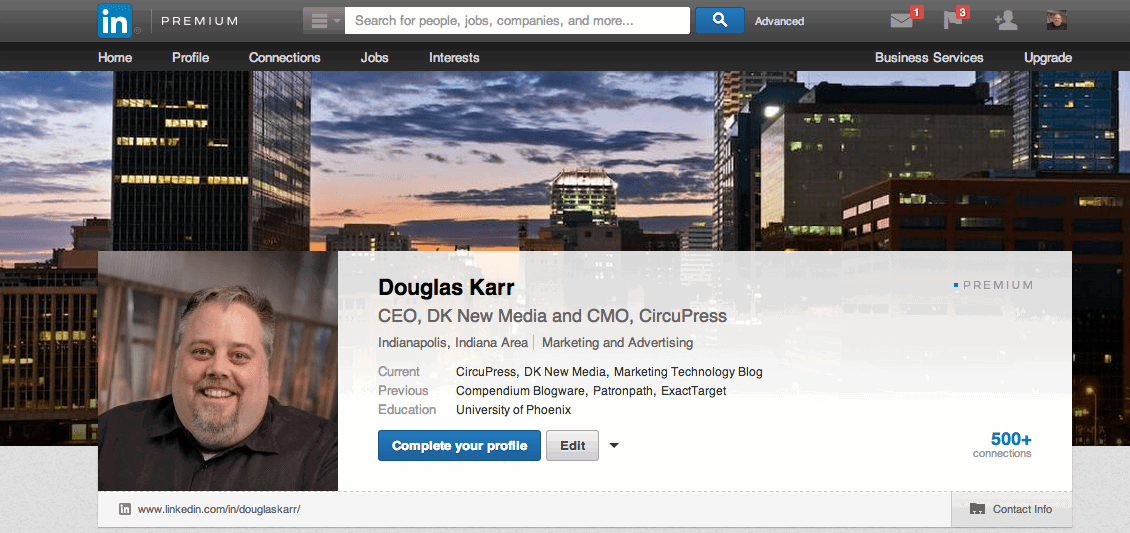Open Contact Info tab

pyautogui.click(x=1012, y=509)
